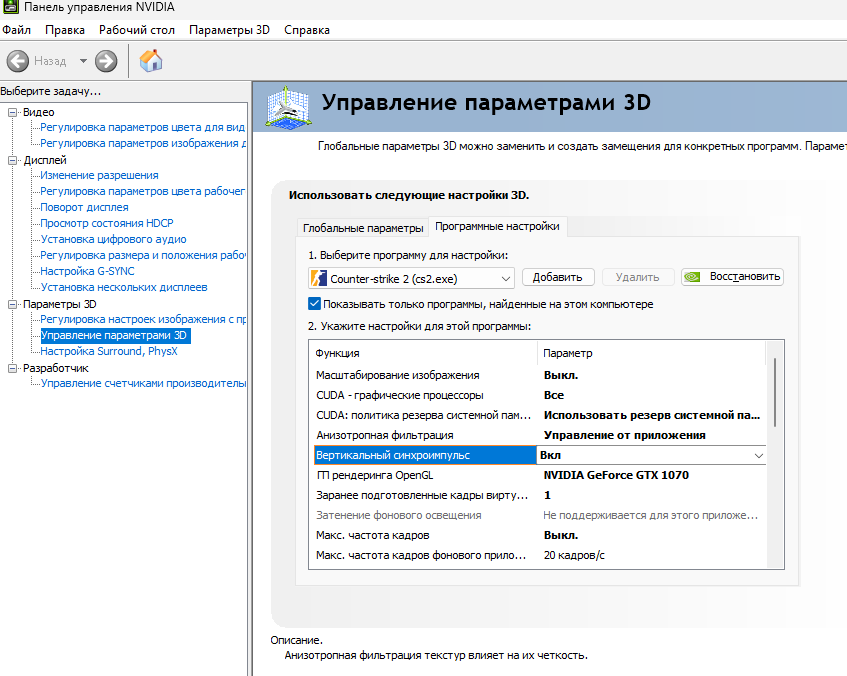This screenshot has height=676, width=847.
Task: Open Настройка Surround, PhysX
Action: click(109, 351)
